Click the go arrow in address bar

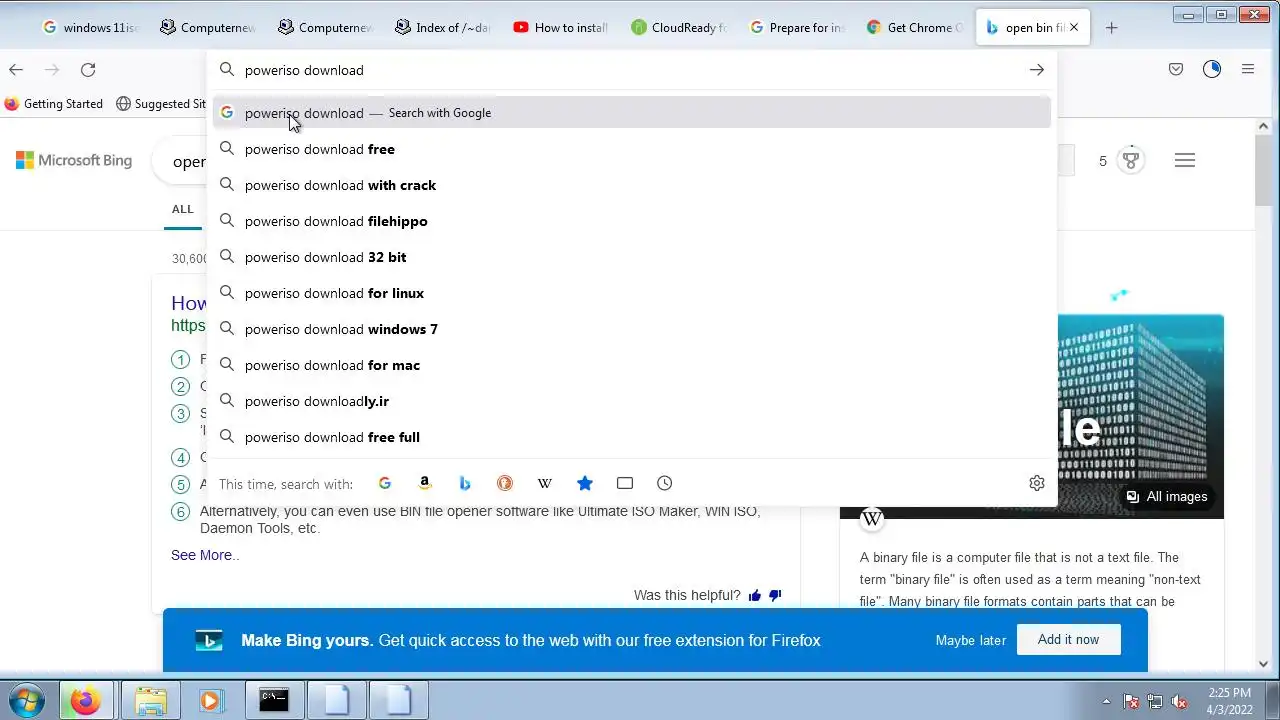(x=1037, y=70)
